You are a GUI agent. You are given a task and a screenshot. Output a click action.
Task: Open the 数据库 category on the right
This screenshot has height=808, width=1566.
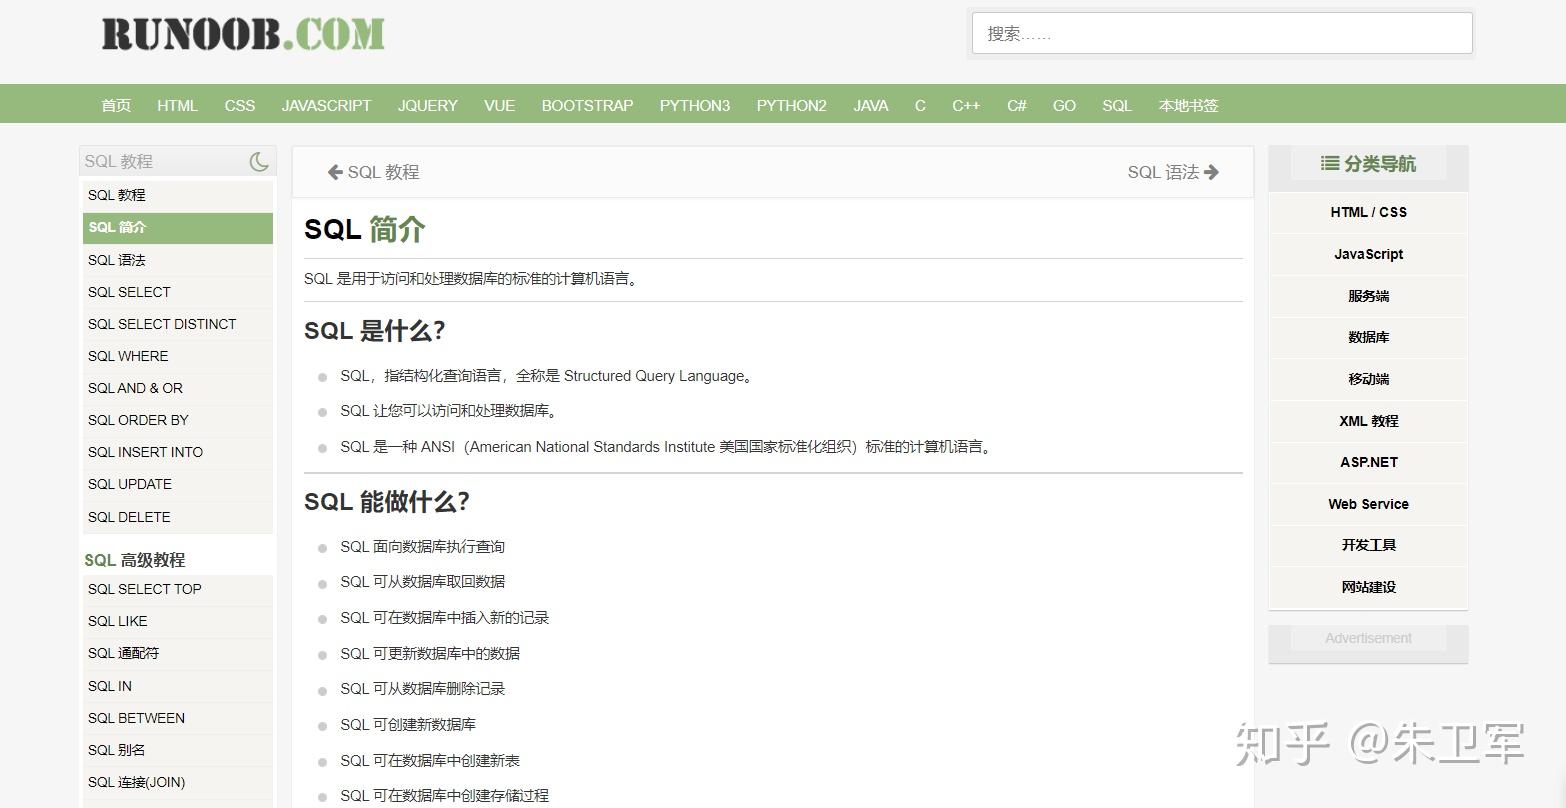point(1367,337)
